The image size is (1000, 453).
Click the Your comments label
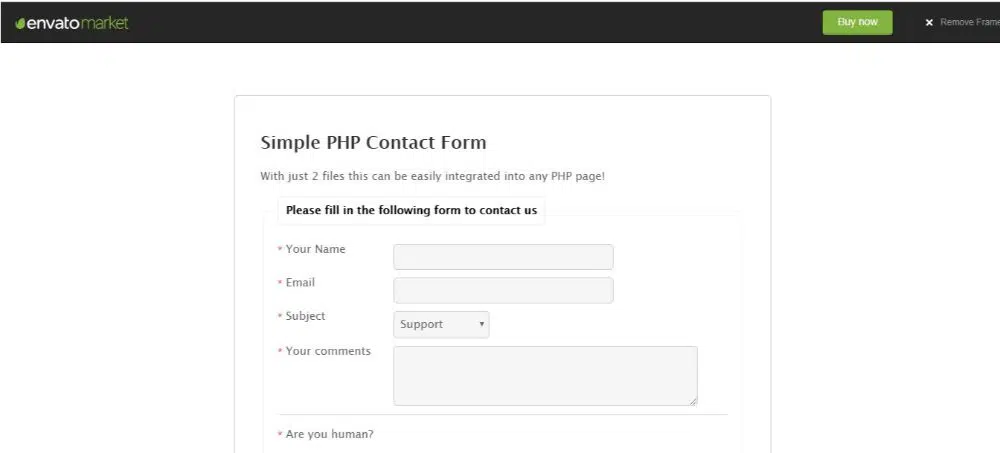tap(328, 351)
